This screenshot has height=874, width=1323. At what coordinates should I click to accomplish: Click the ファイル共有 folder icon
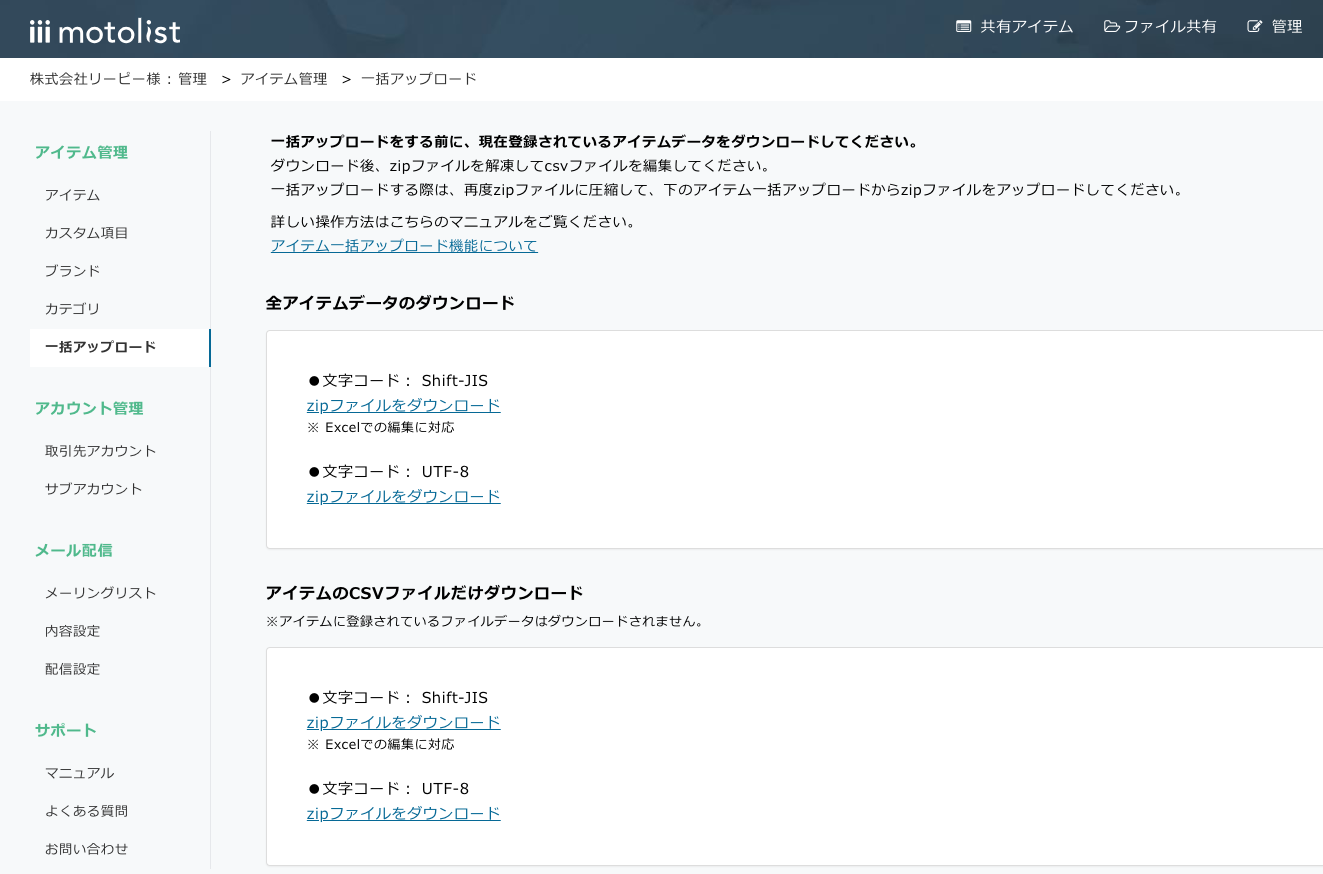1112,27
